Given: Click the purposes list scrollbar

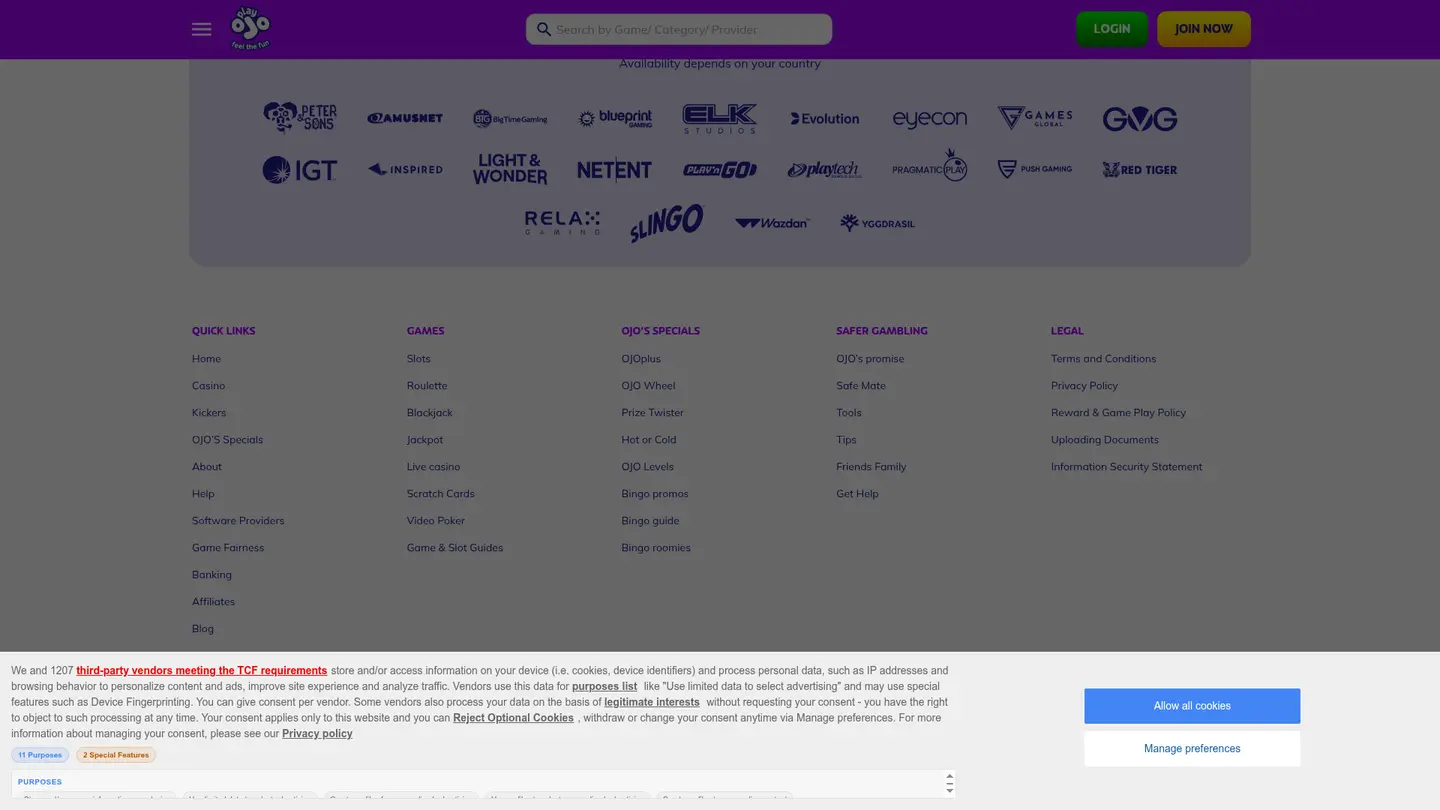Looking at the screenshot, I should point(949,783).
